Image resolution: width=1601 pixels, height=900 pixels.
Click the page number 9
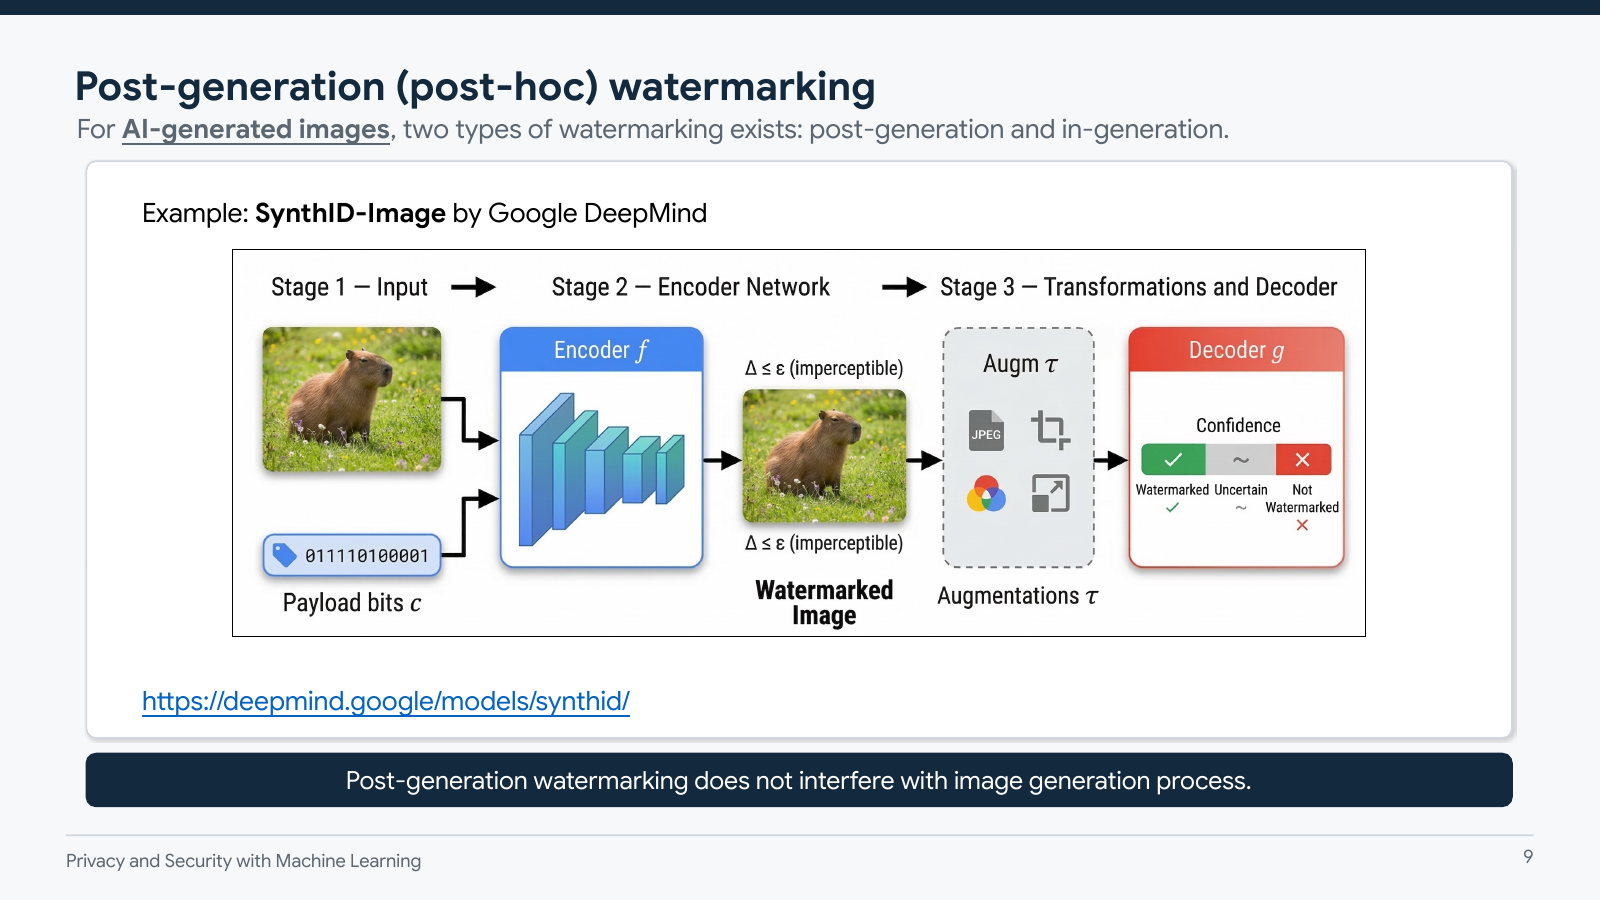pyautogui.click(x=1528, y=856)
